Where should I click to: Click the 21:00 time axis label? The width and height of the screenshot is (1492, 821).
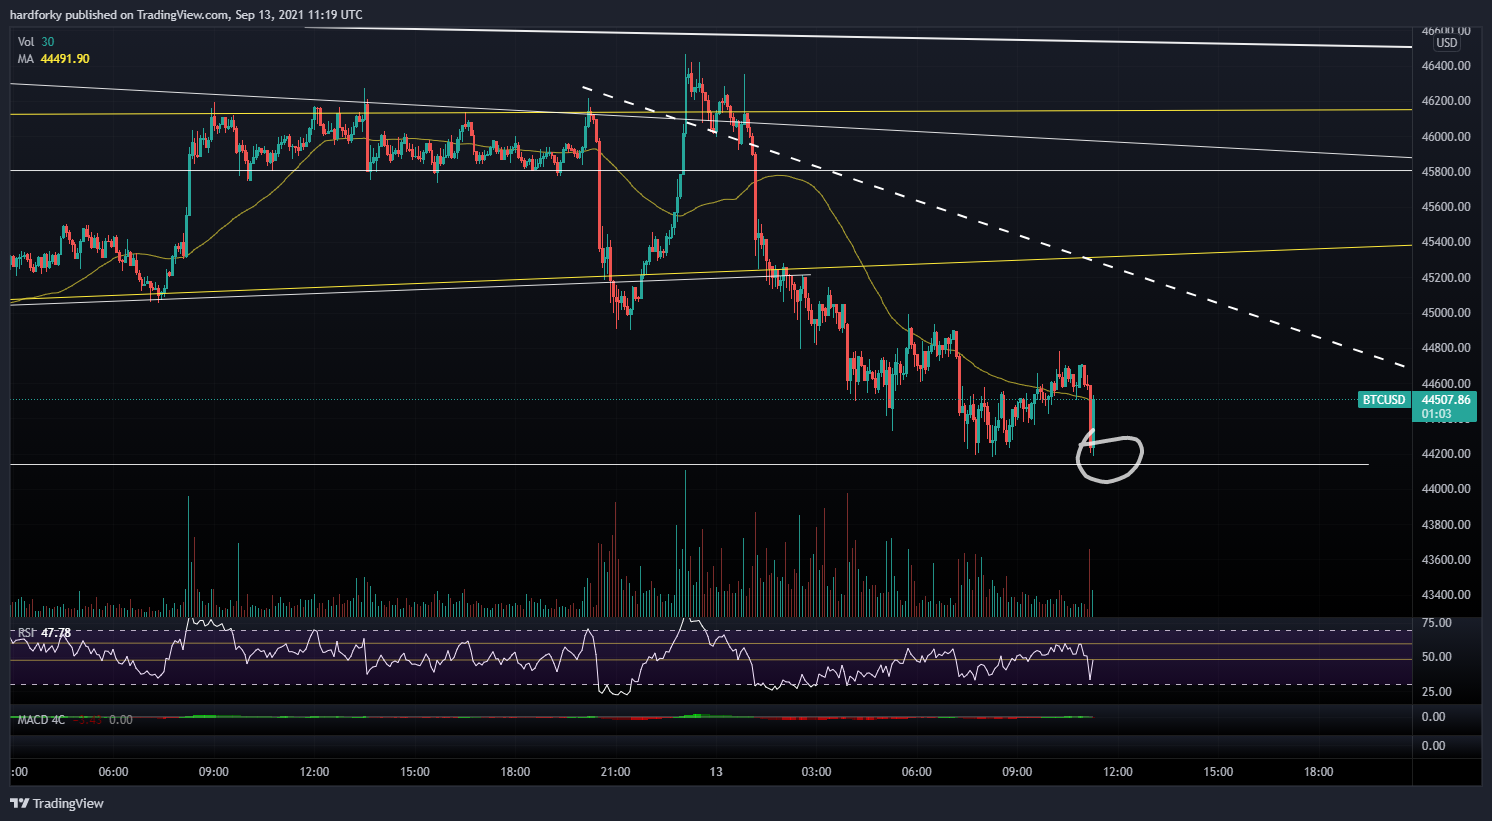tap(616, 772)
